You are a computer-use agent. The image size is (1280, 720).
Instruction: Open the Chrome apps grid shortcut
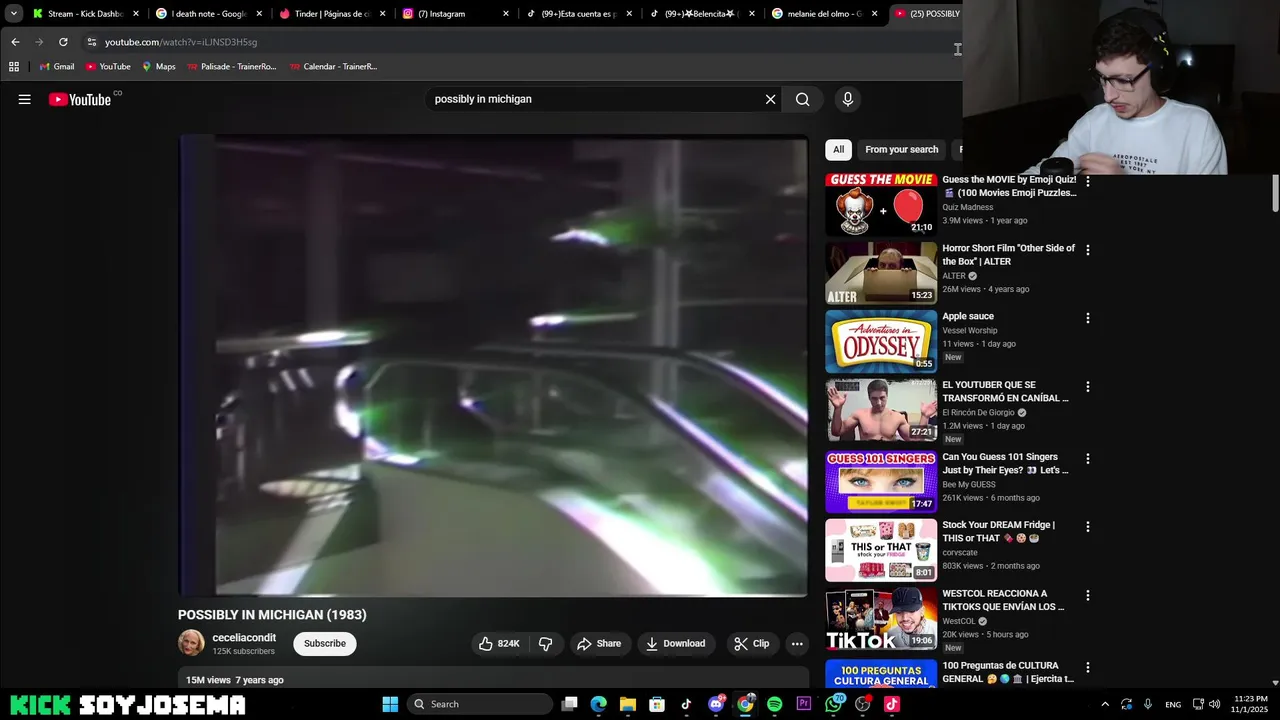(14, 67)
